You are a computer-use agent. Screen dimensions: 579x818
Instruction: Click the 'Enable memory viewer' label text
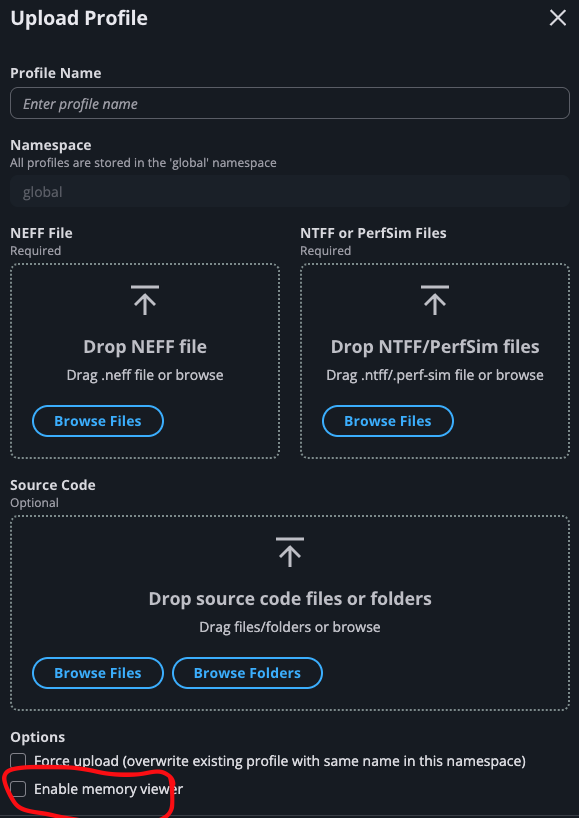[108, 789]
